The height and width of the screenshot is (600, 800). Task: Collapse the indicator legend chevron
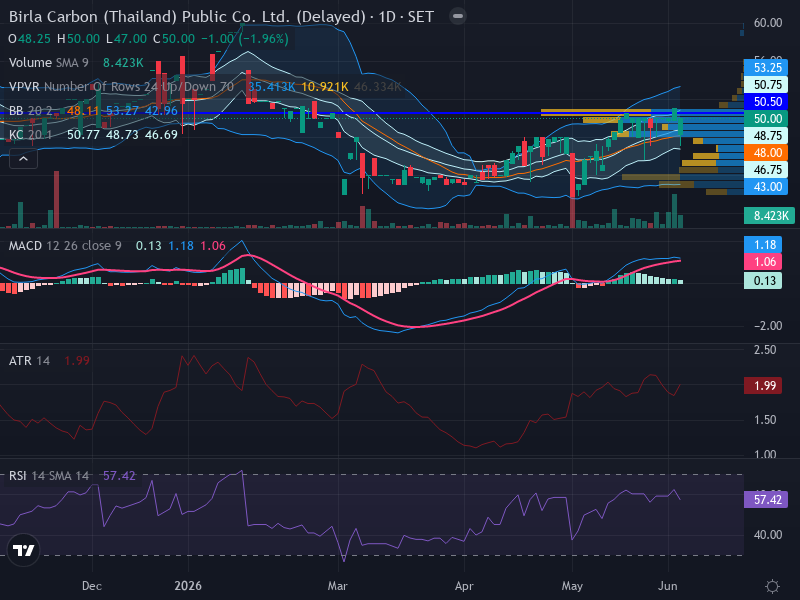[x=23, y=159]
